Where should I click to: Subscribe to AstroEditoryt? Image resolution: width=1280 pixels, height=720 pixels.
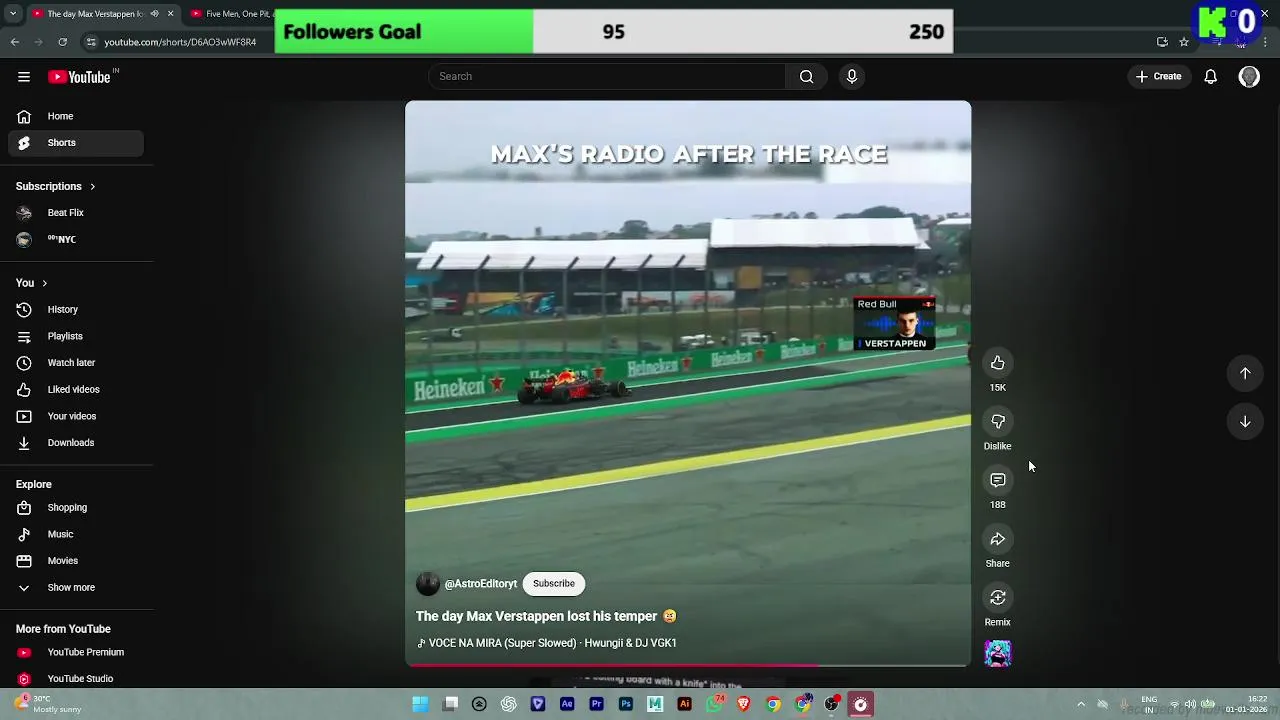(554, 584)
